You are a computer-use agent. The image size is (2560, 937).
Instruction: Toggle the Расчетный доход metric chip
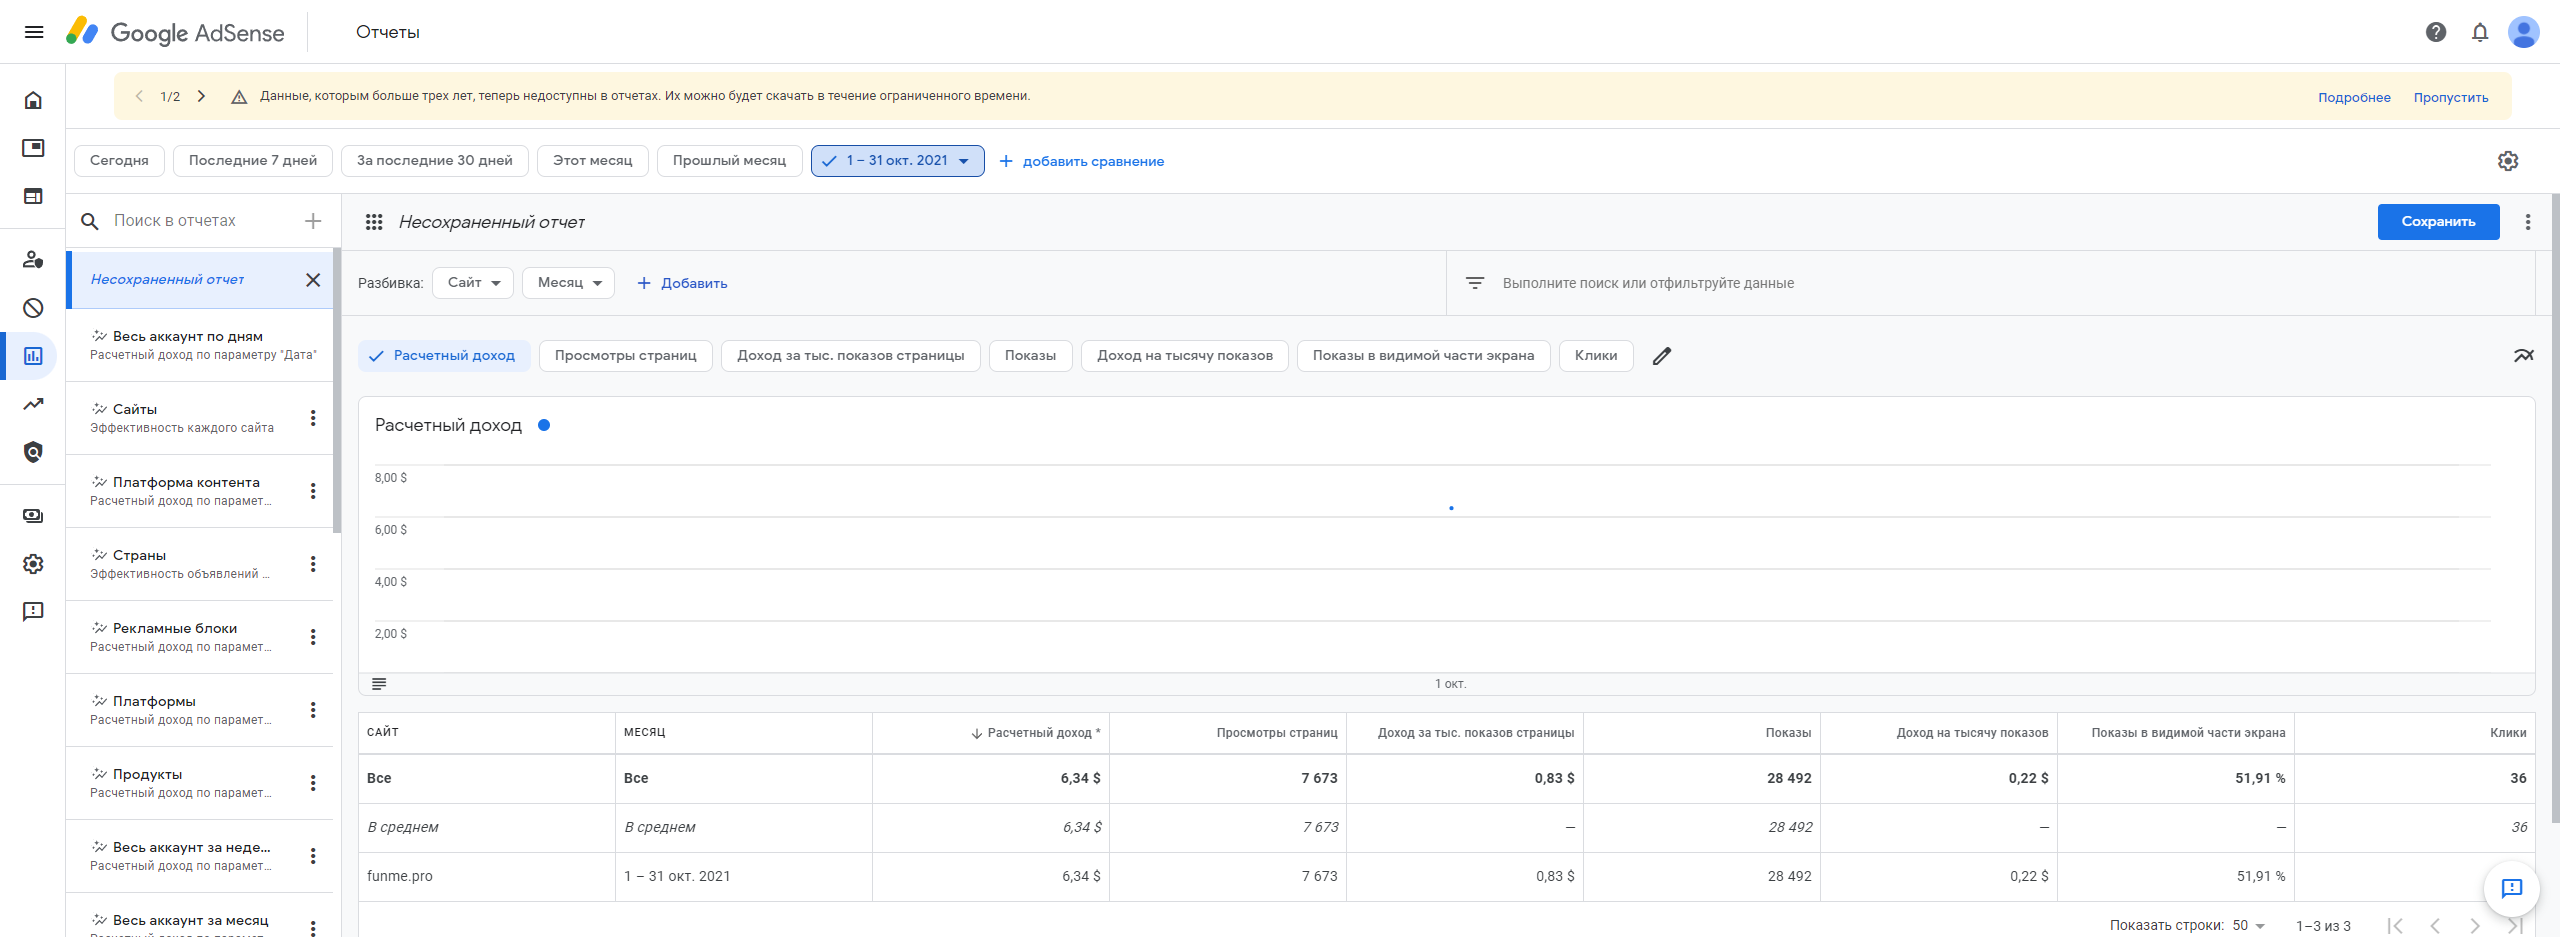pos(443,356)
